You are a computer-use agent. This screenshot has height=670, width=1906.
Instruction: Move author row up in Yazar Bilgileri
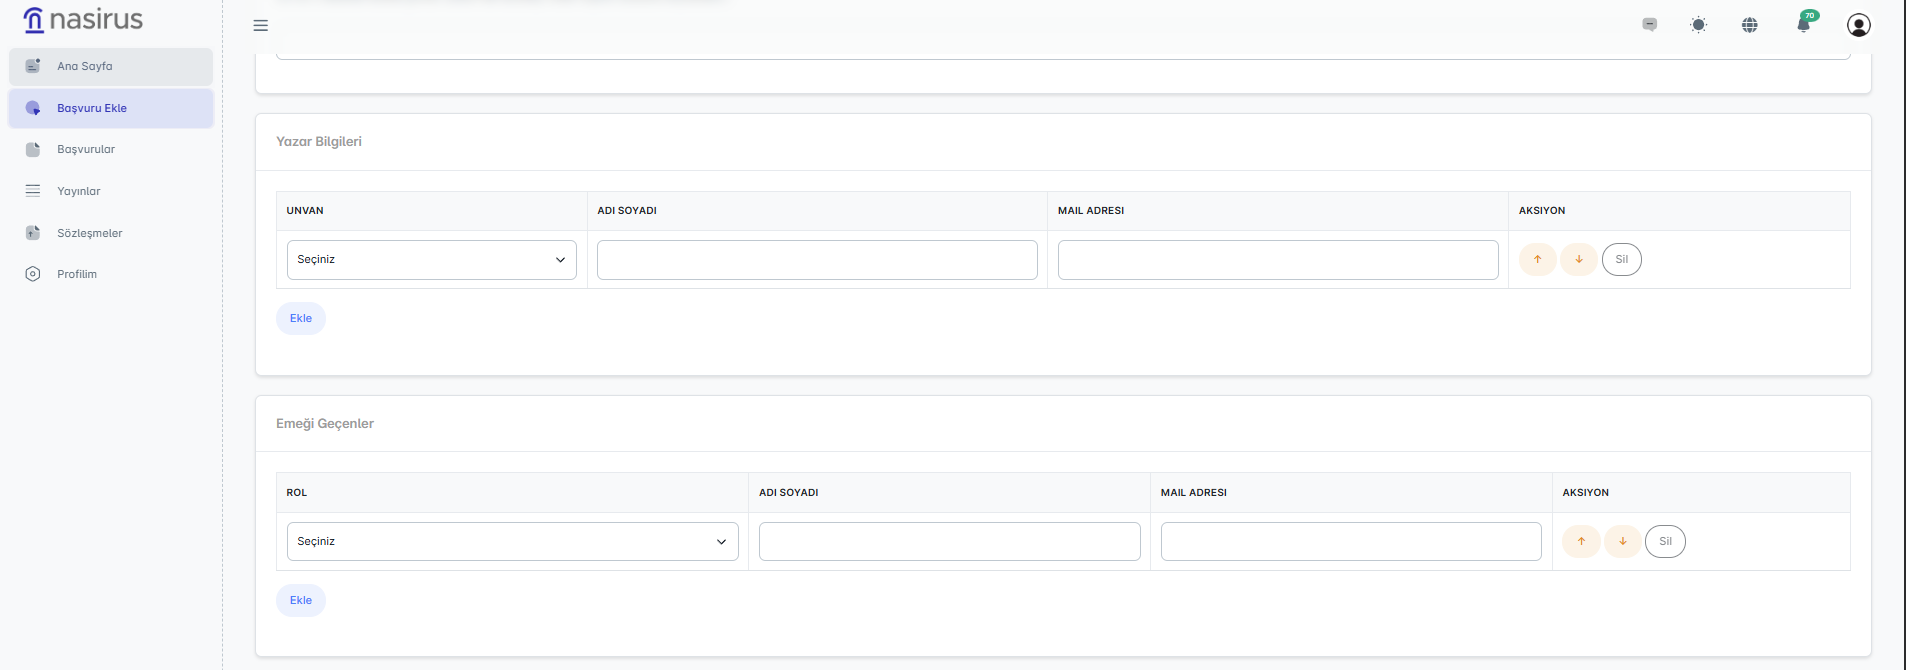pos(1537,260)
